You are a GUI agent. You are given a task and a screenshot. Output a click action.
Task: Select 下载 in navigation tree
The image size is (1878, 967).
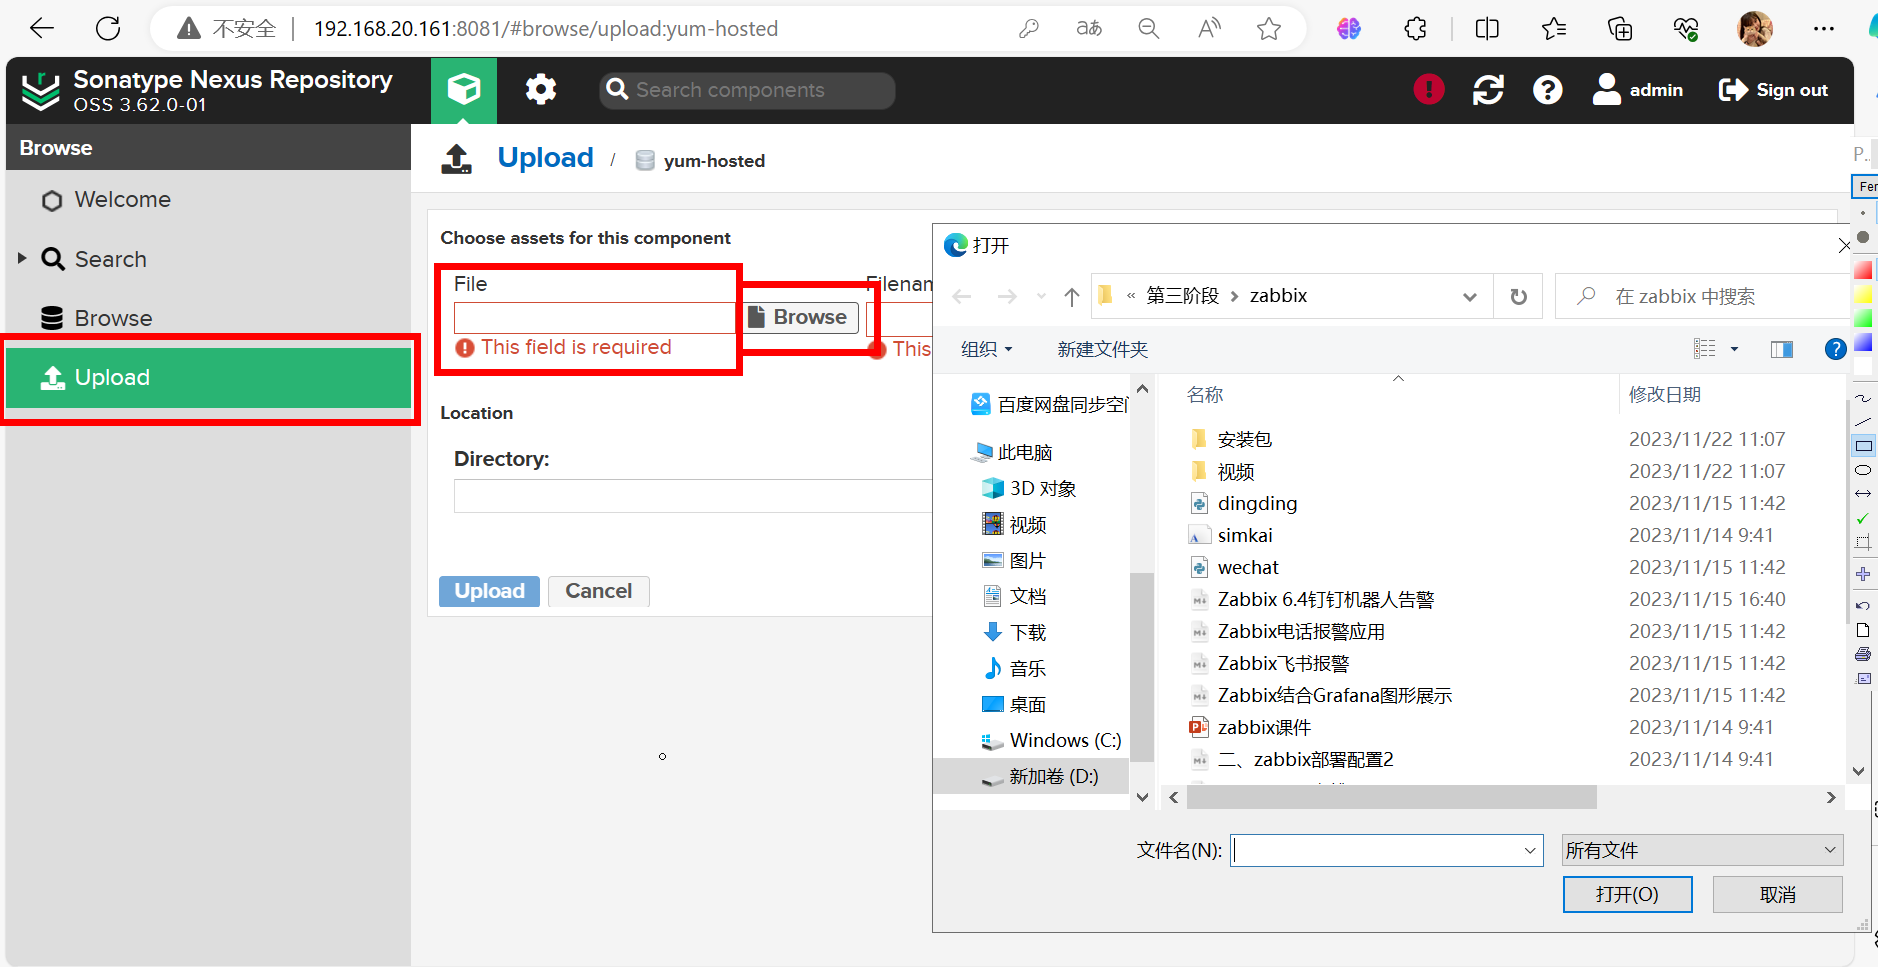click(1014, 632)
